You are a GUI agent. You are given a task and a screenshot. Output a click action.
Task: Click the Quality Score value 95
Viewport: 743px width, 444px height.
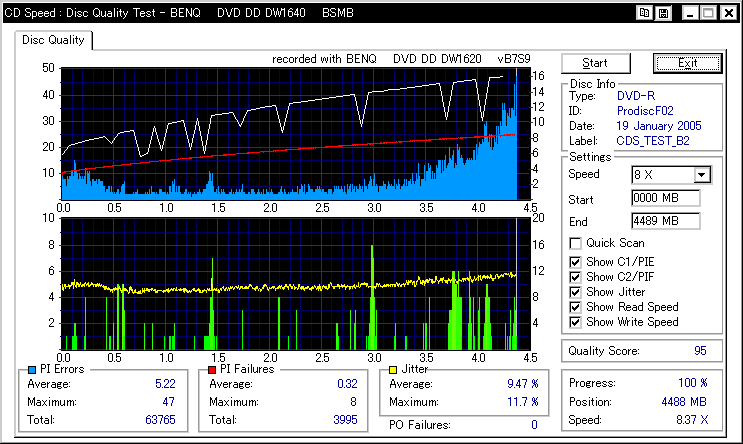click(700, 351)
